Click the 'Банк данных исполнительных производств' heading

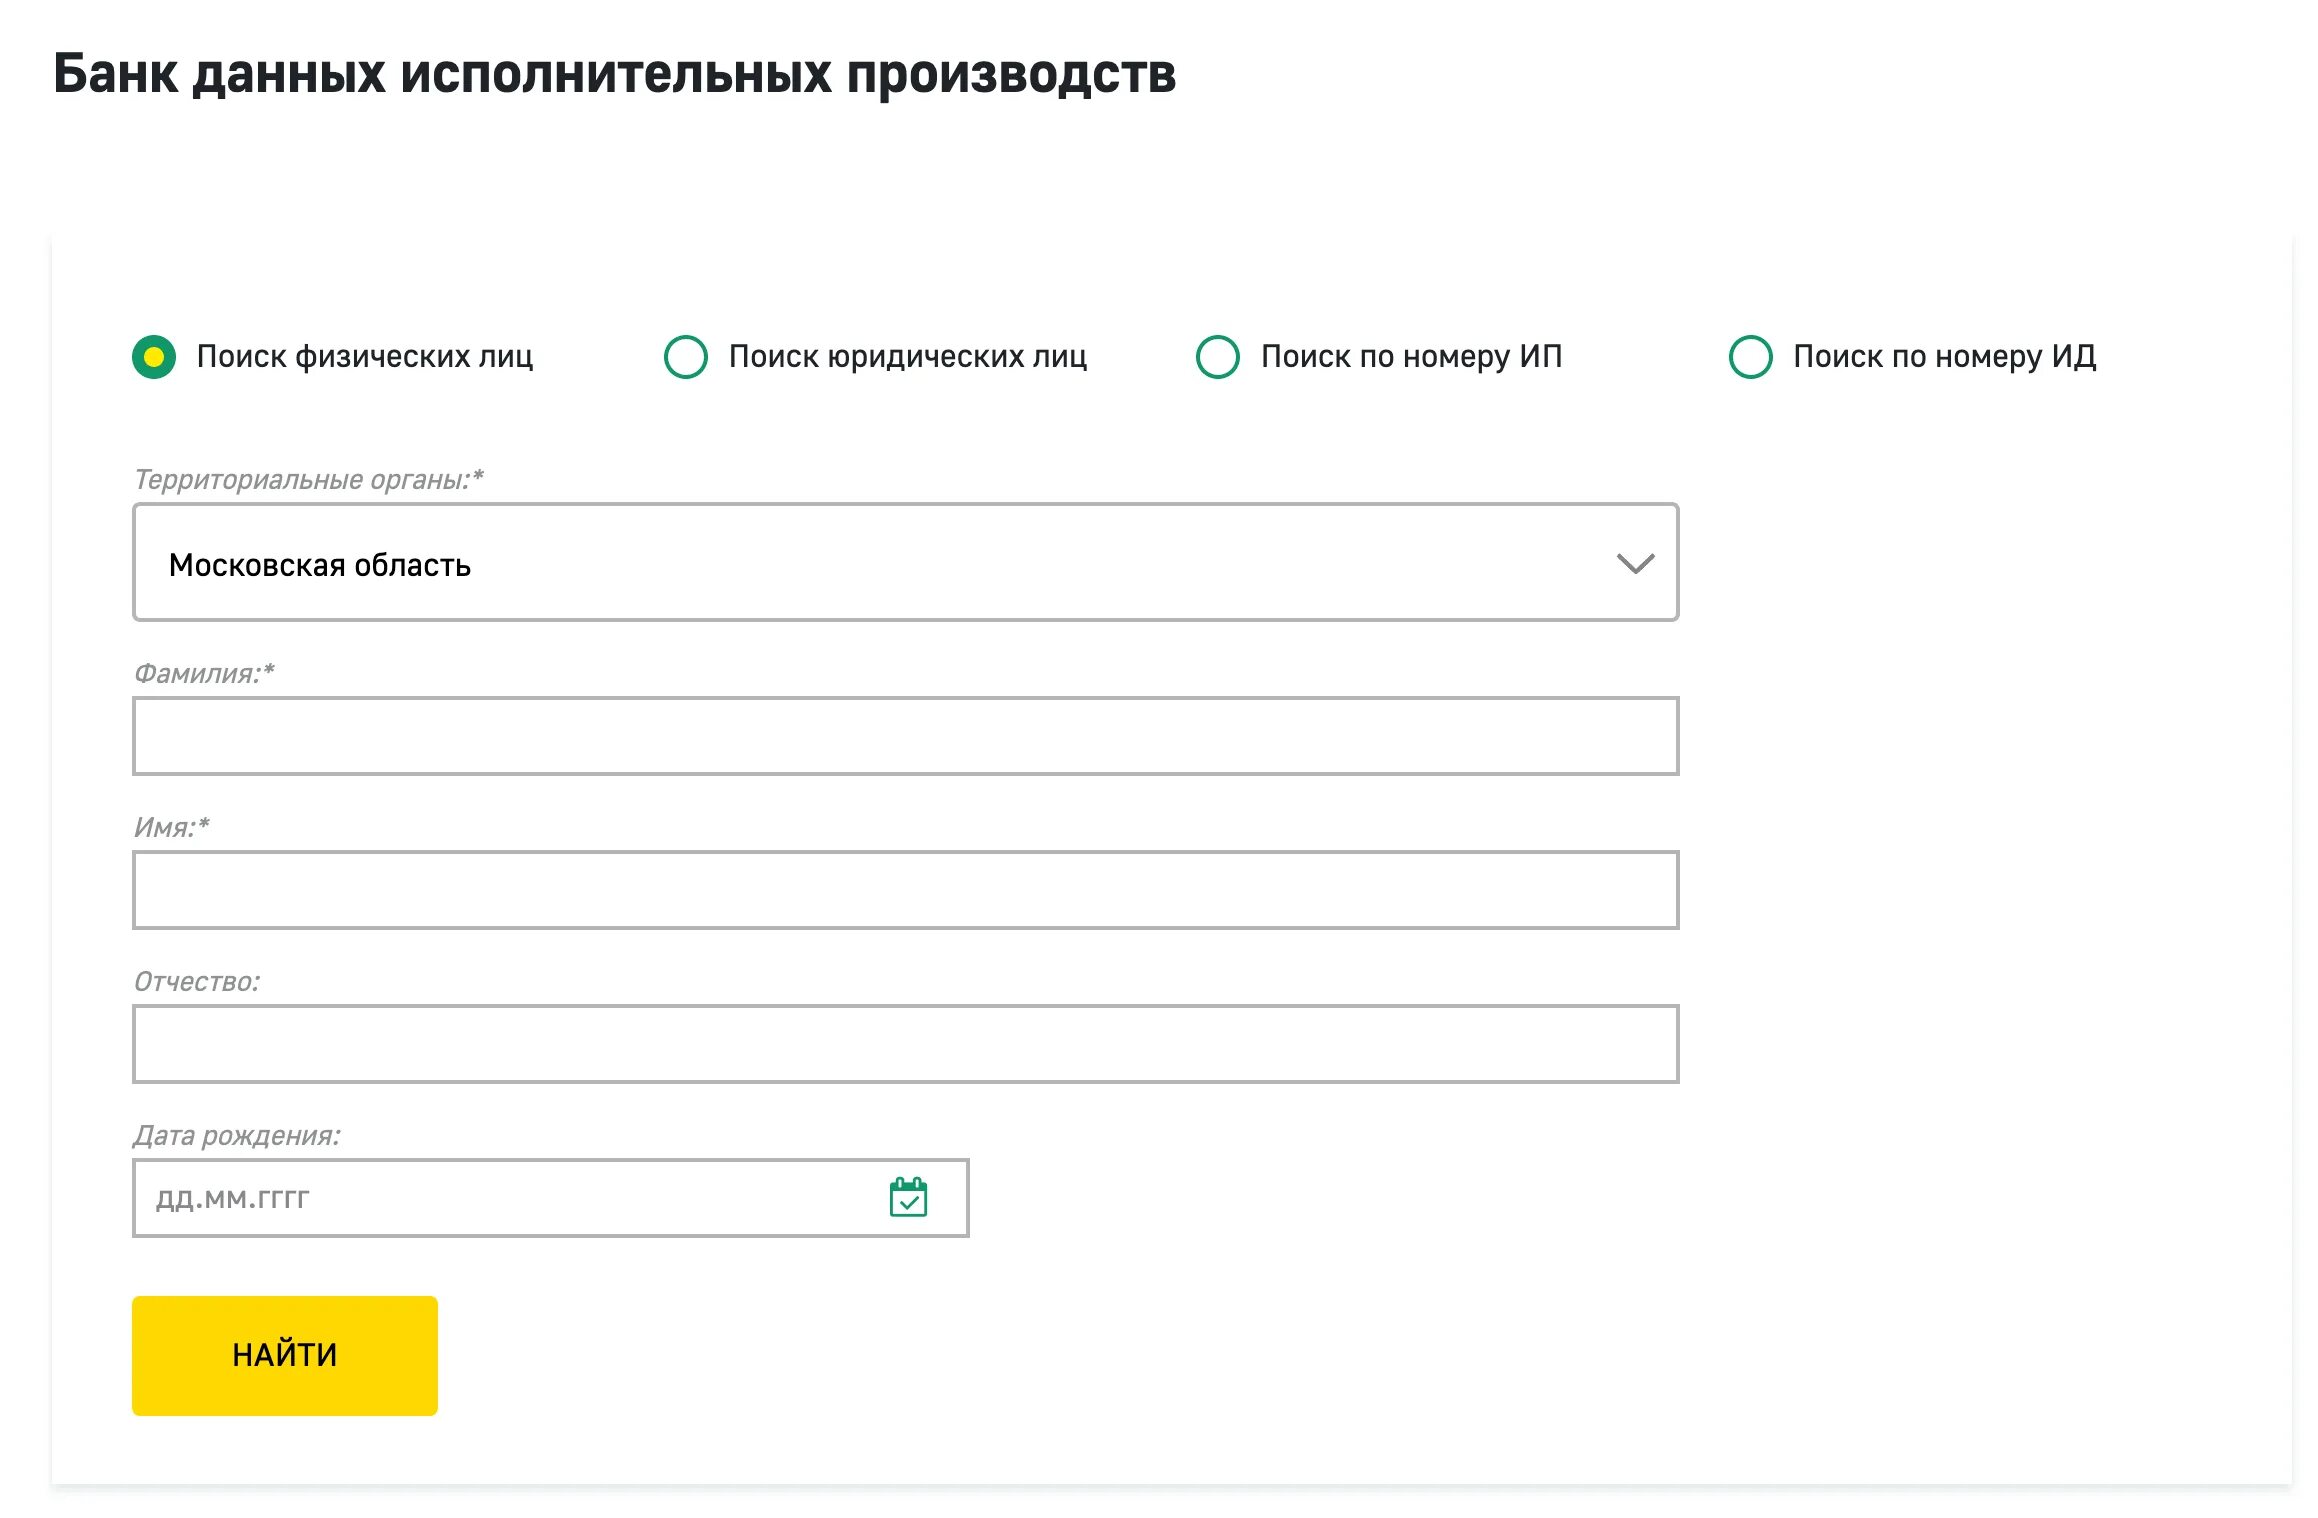point(614,74)
